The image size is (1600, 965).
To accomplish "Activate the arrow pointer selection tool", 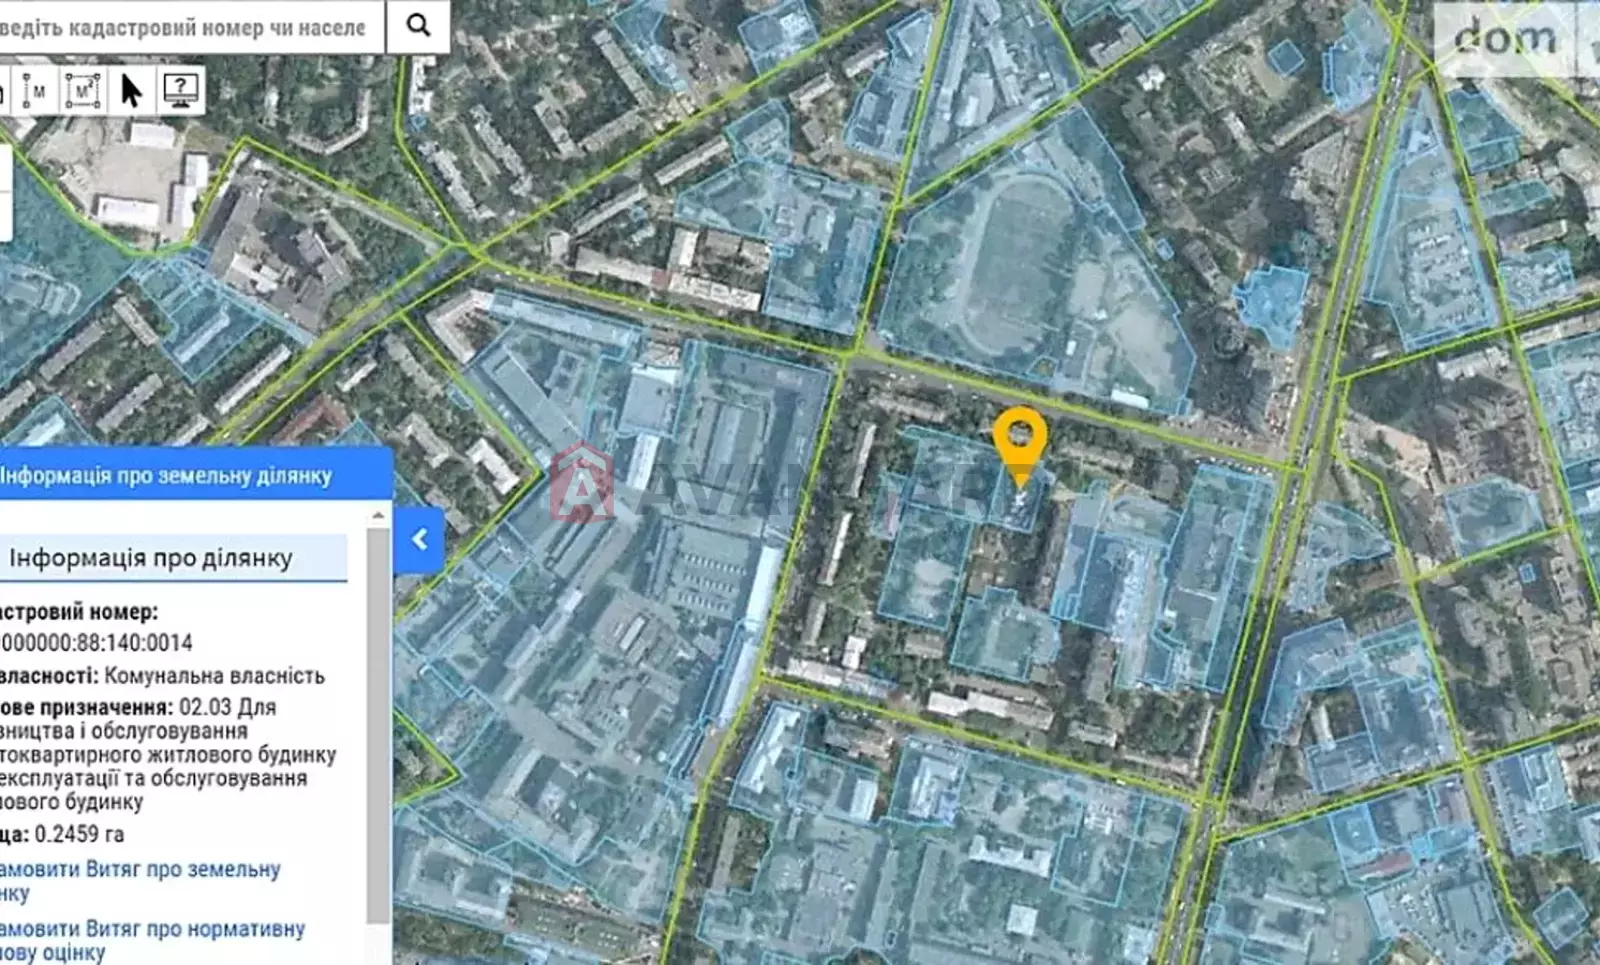I will coord(131,91).
